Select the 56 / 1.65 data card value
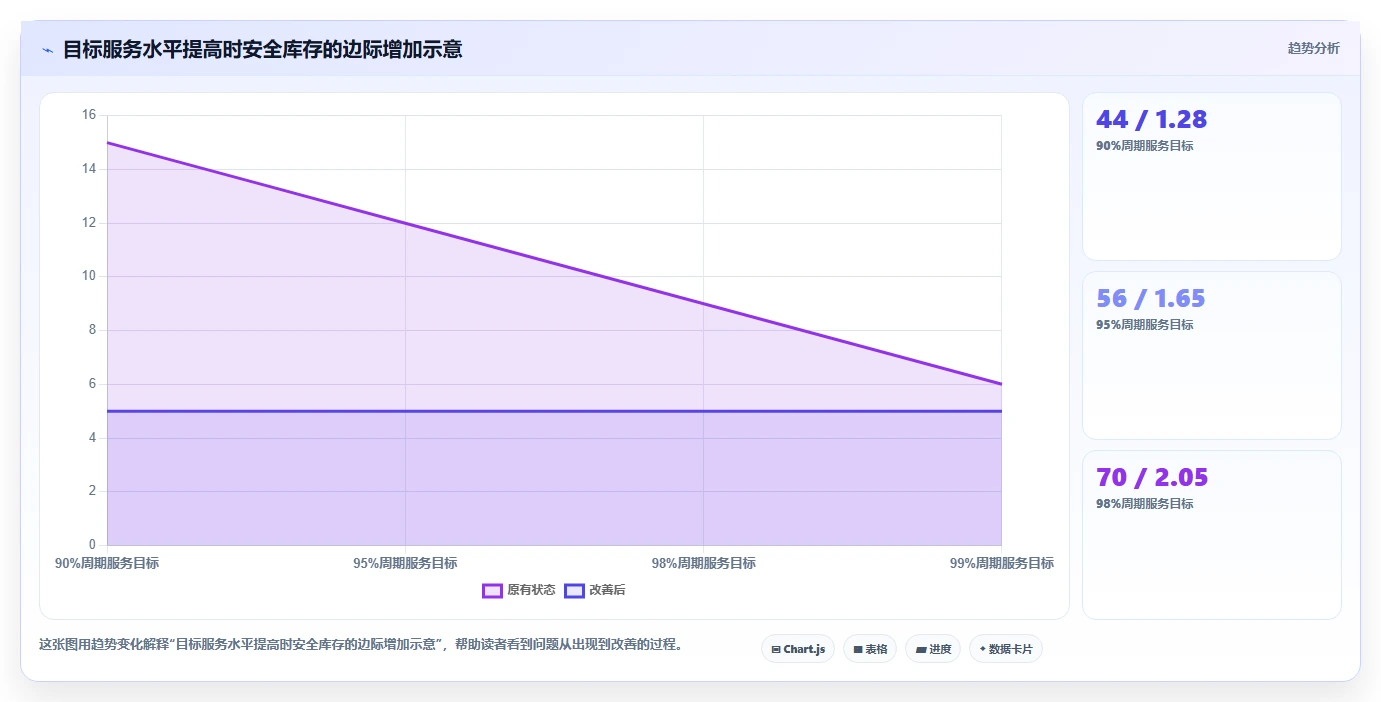 click(x=1150, y=298)
